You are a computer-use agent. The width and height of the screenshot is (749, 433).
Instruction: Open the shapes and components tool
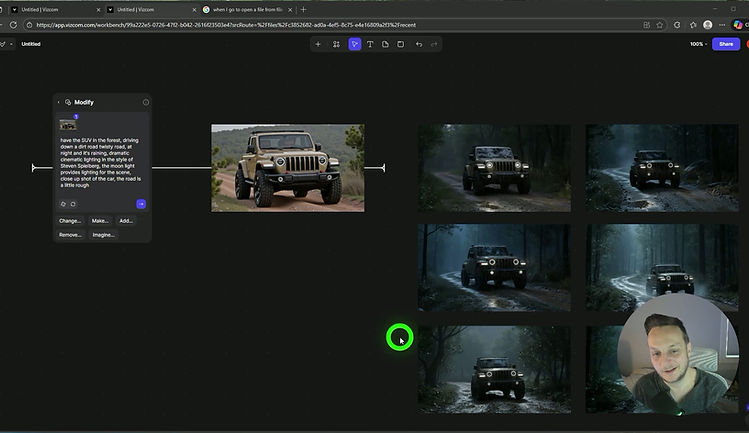[336, 44]
